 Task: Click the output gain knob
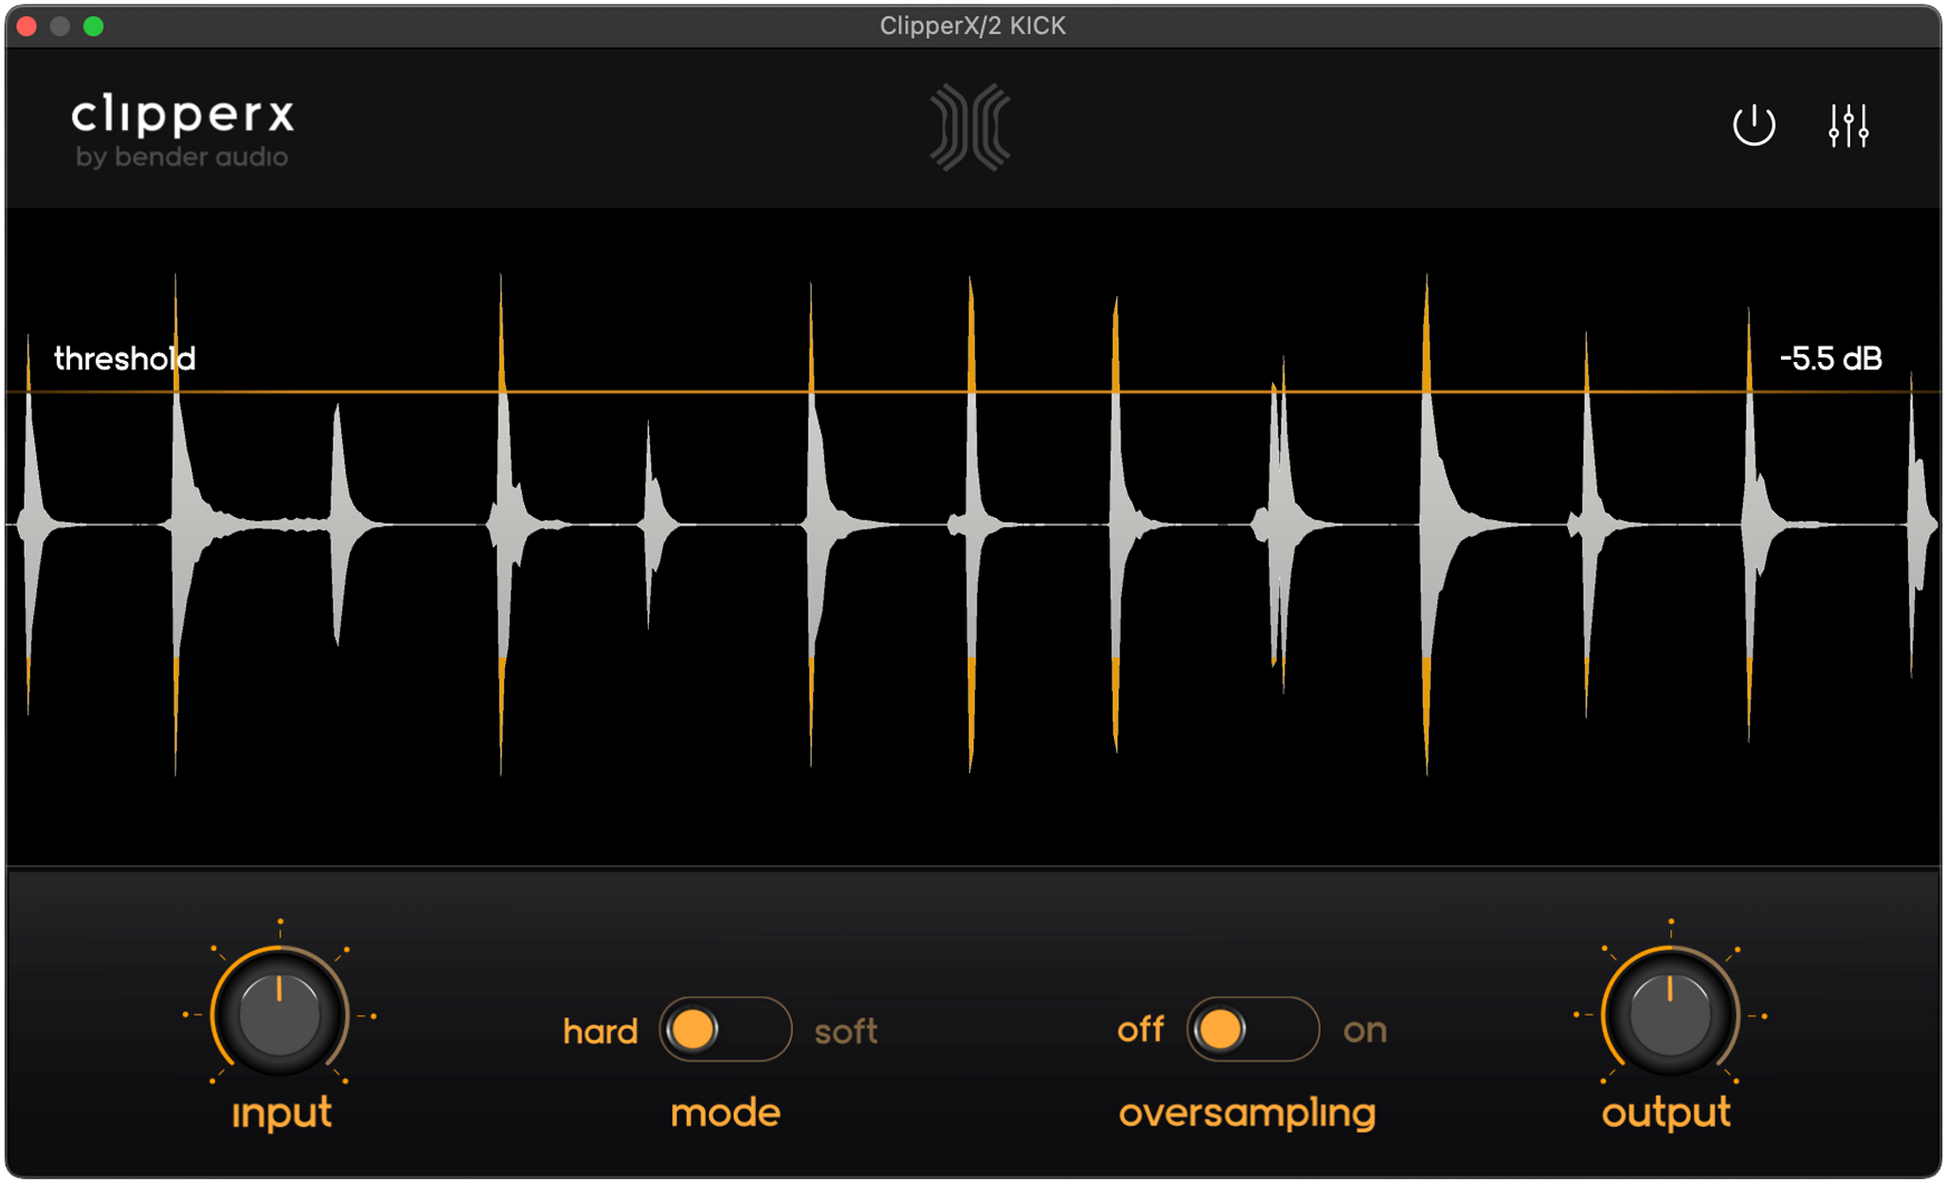pyautogui.click(x=1670, y=1014)
